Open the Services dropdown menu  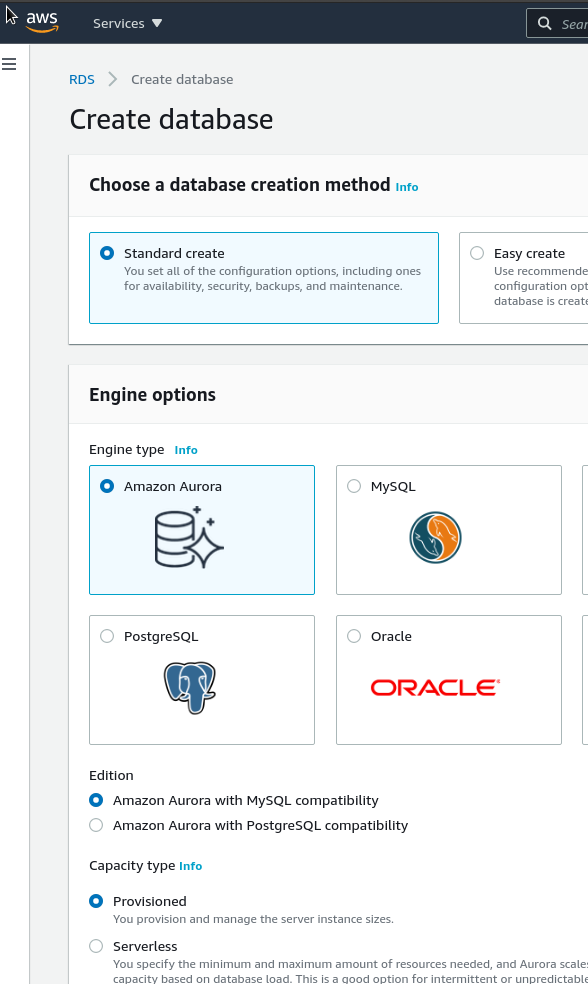click(127, 23)
